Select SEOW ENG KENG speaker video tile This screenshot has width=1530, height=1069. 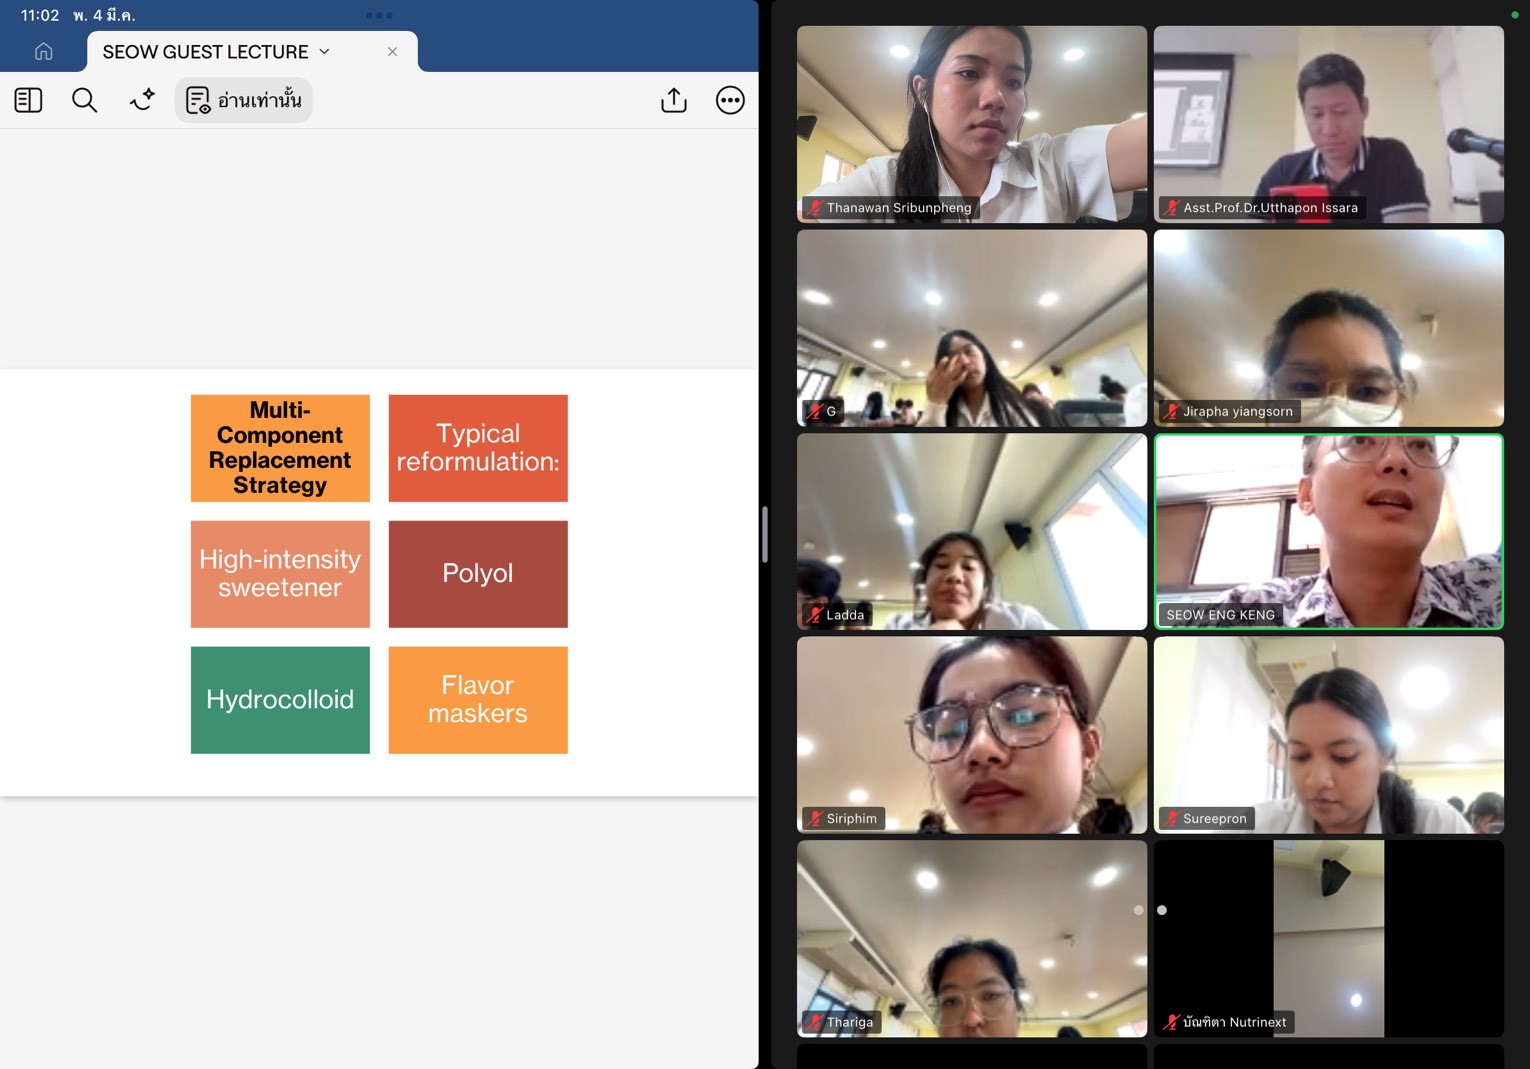[x=1328, y=531]
